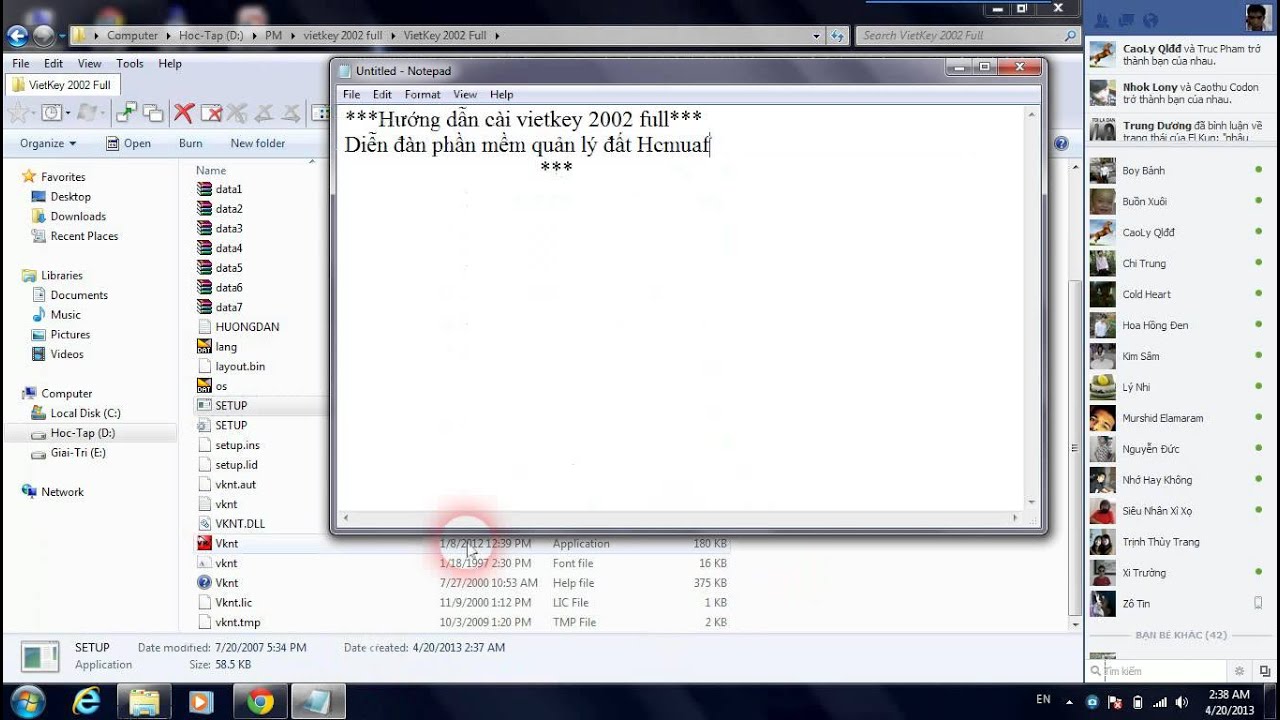This screenshot has width=1280, height=720.
Task: Open the history clock toolbar button
Action: coord(50,113)
